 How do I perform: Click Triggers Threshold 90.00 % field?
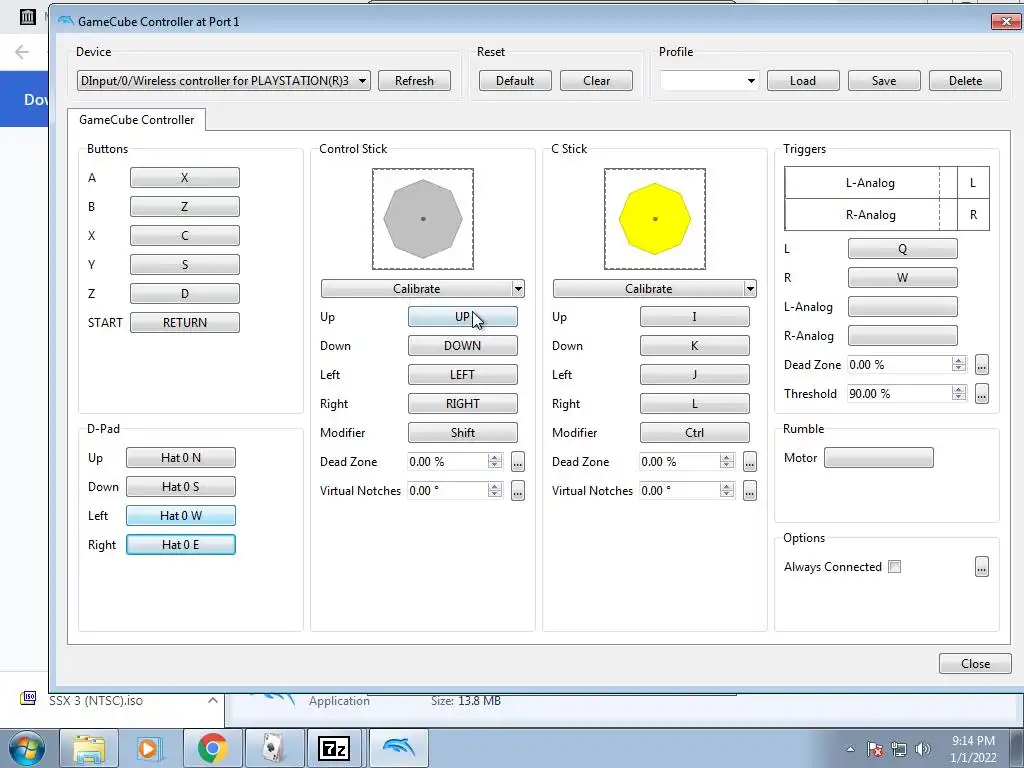(899, 394)
